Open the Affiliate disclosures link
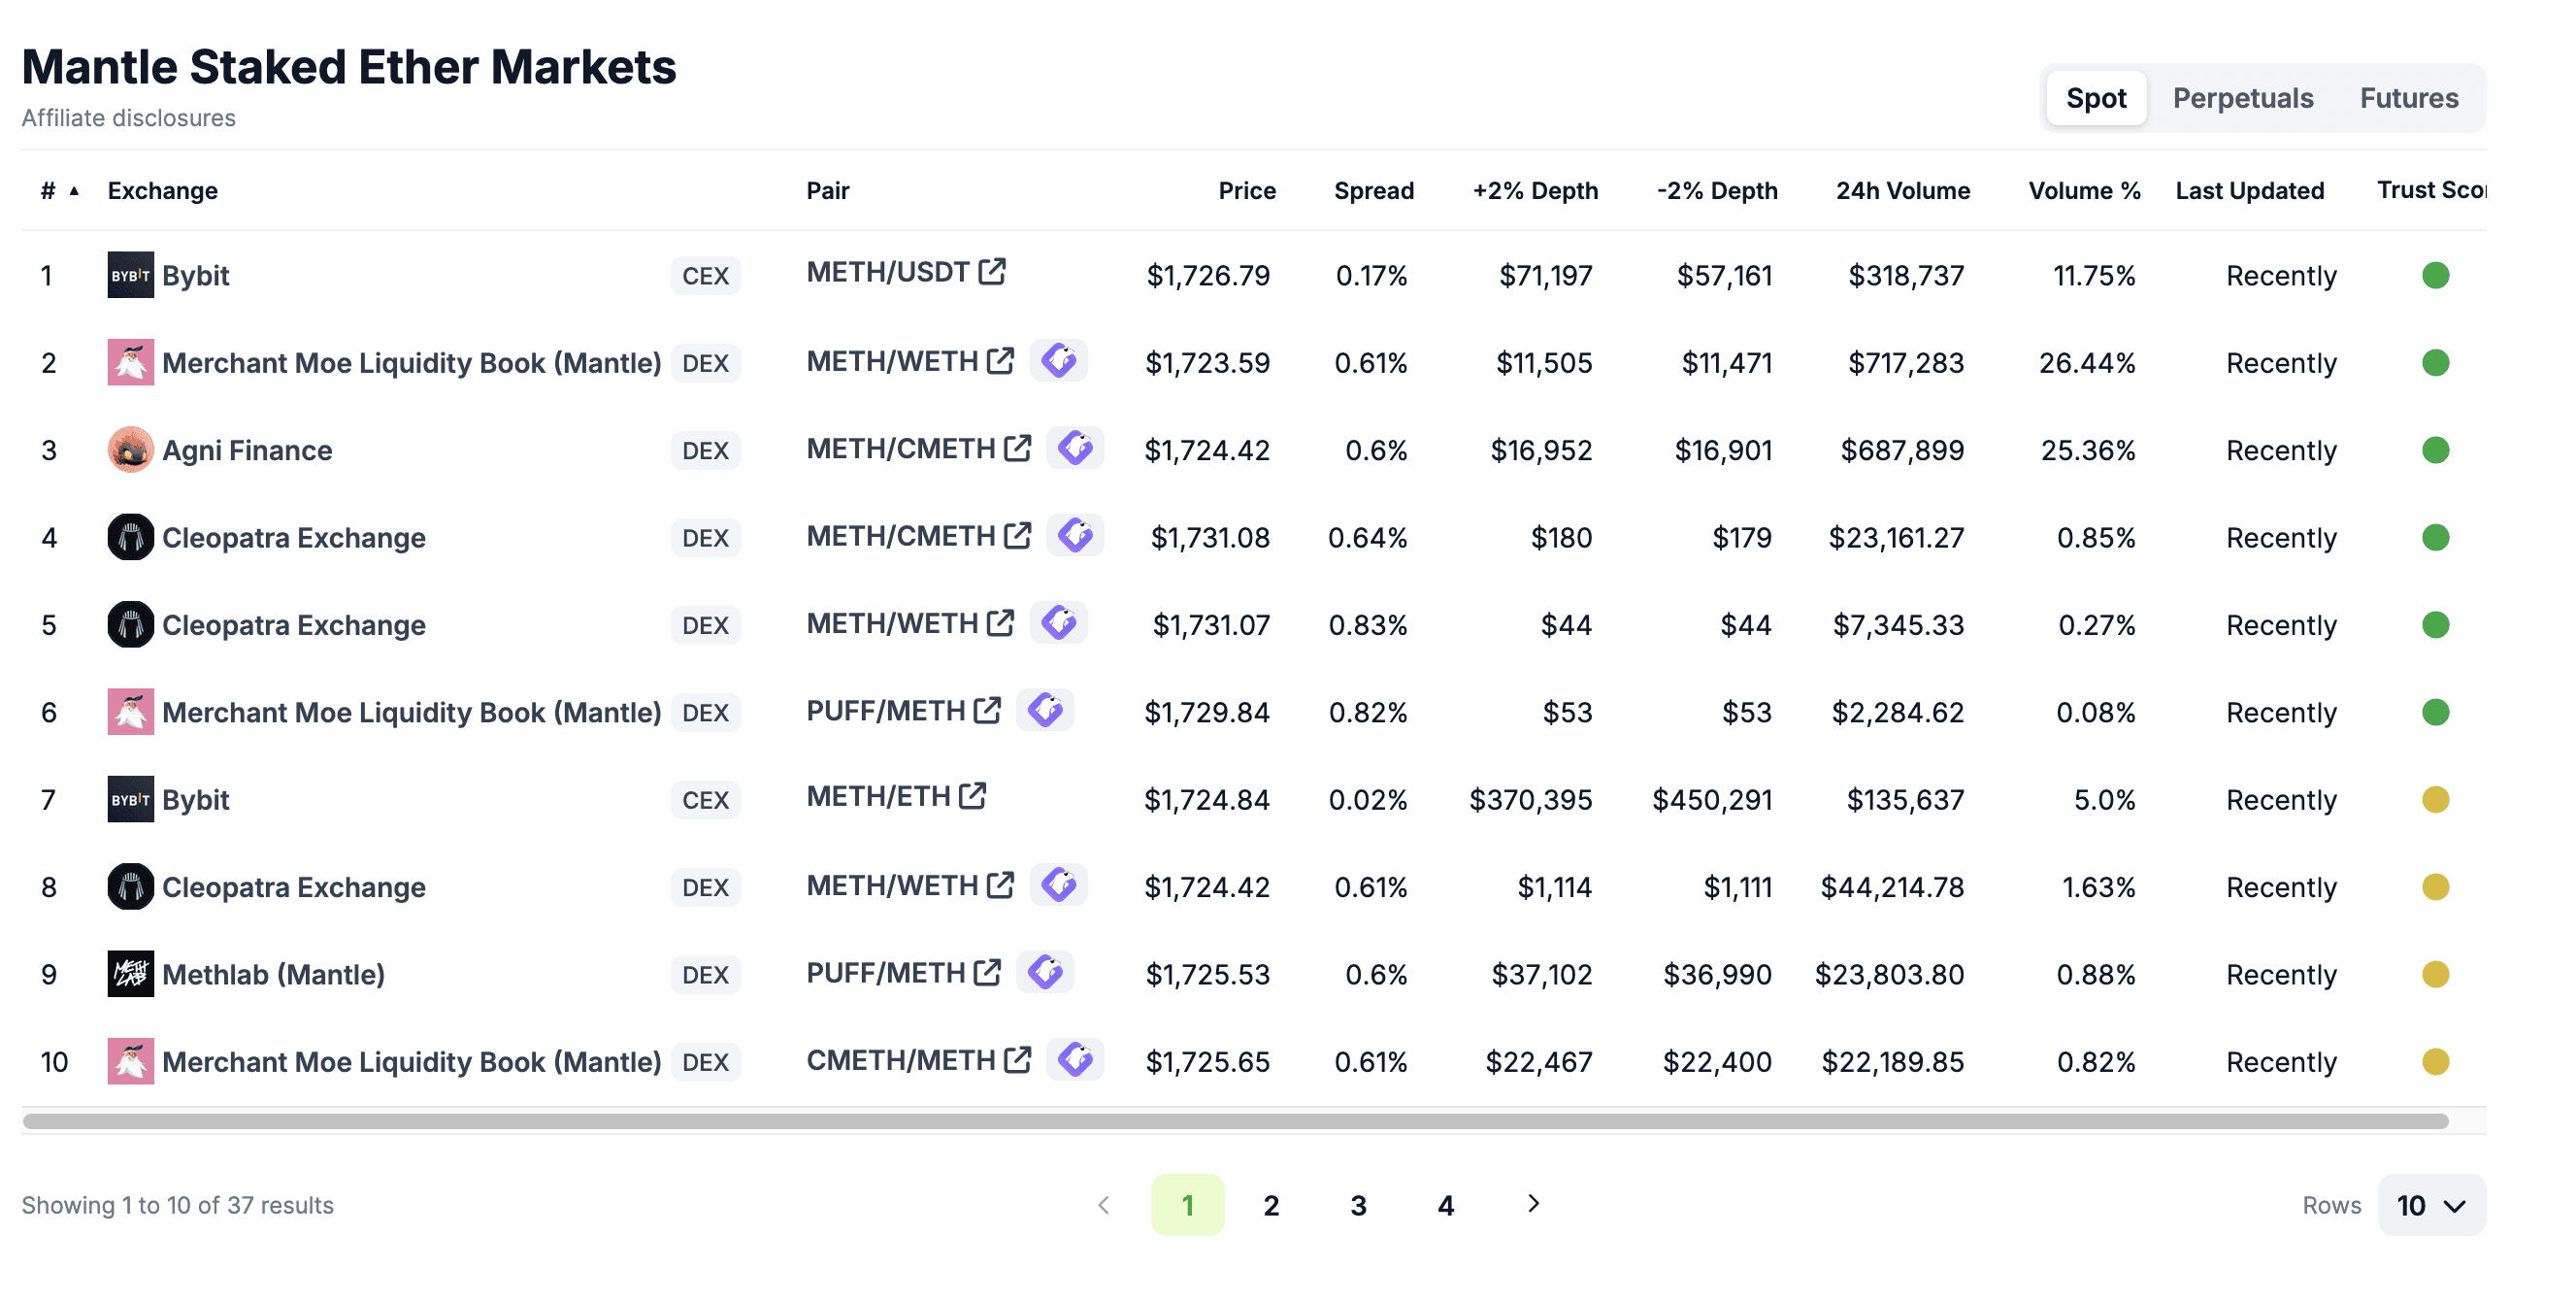The width and height of the screenshot is (2576, 1301). point(129,118)
